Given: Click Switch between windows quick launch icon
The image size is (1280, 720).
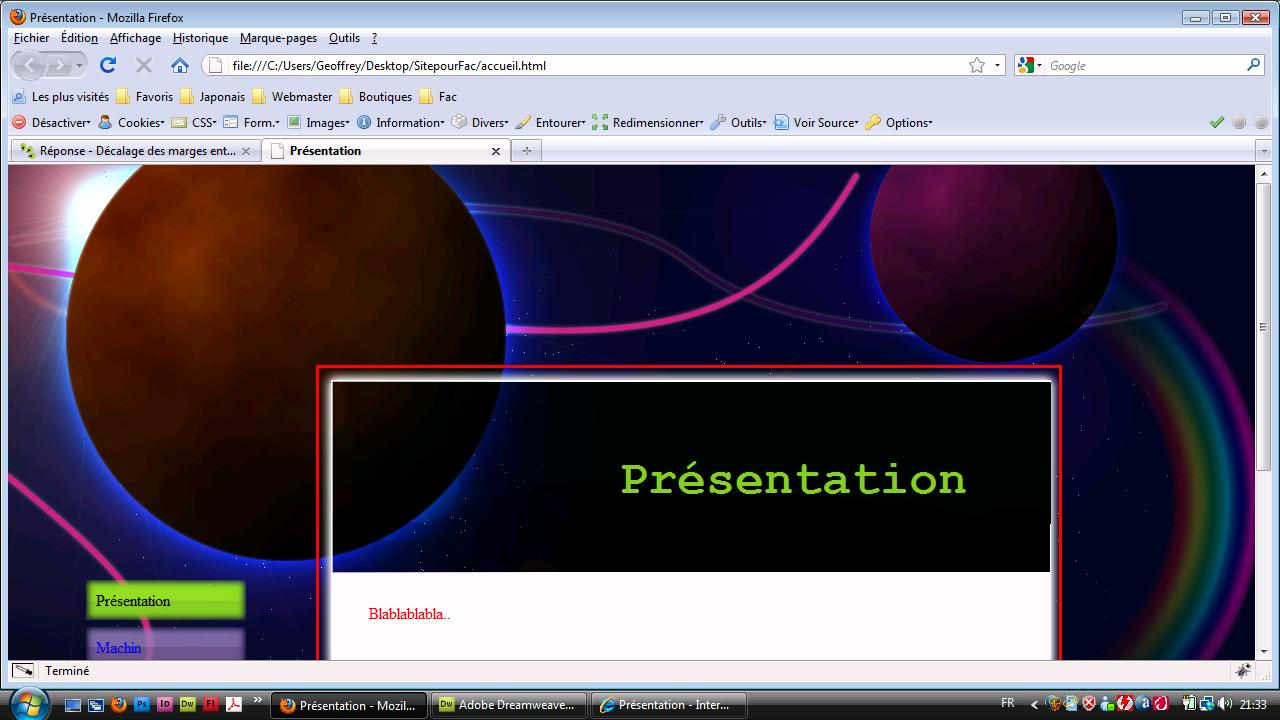Looking at the screenshot, I should coord(96,704).
